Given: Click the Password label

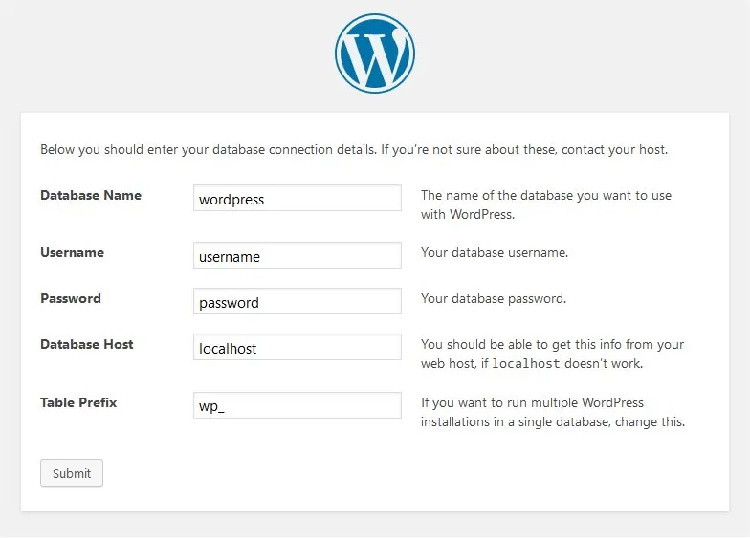Looking at the screenshot, I should [x=70, y=298].
